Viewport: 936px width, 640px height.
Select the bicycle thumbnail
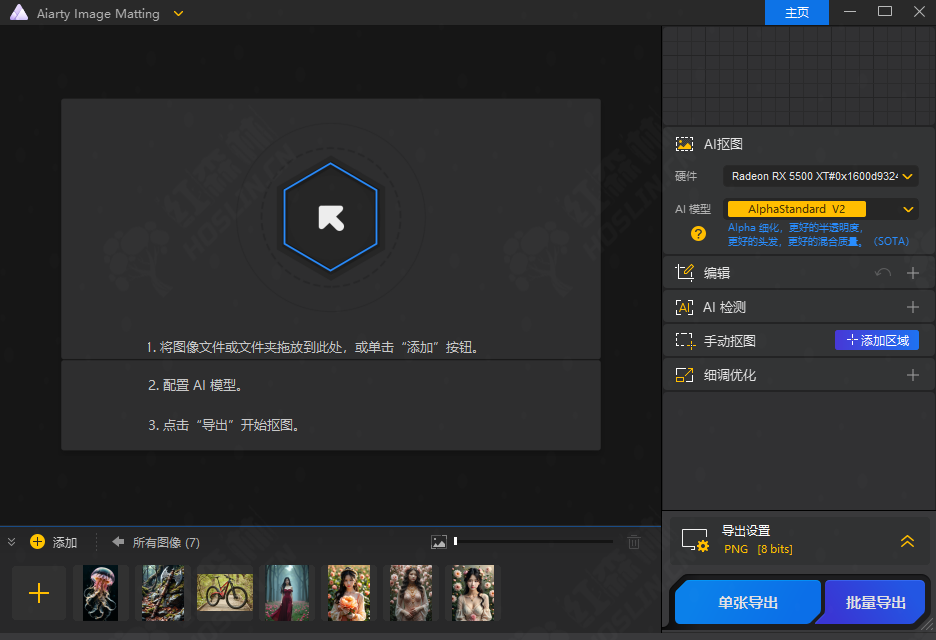(x=225, y=592)
